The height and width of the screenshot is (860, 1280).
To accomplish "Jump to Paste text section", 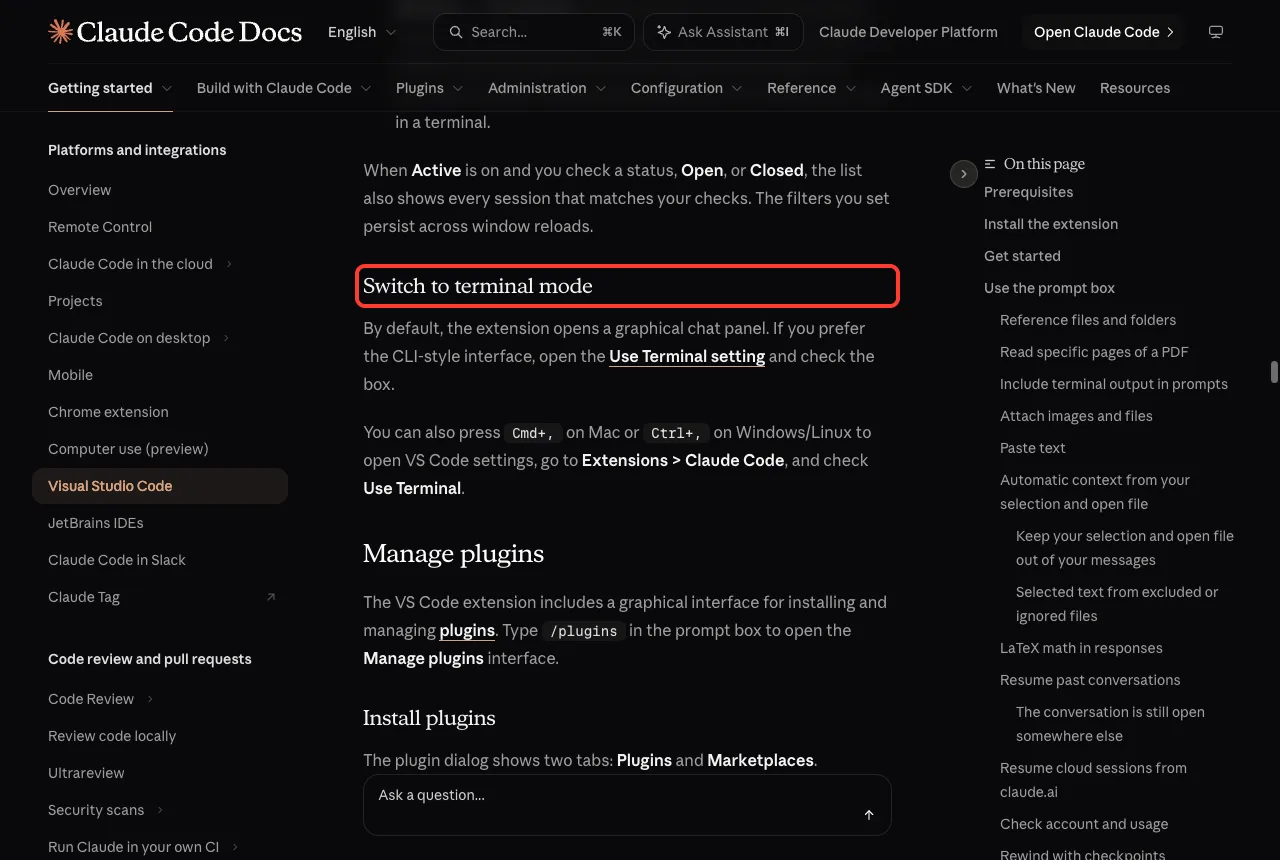I will coord(1032,448).
